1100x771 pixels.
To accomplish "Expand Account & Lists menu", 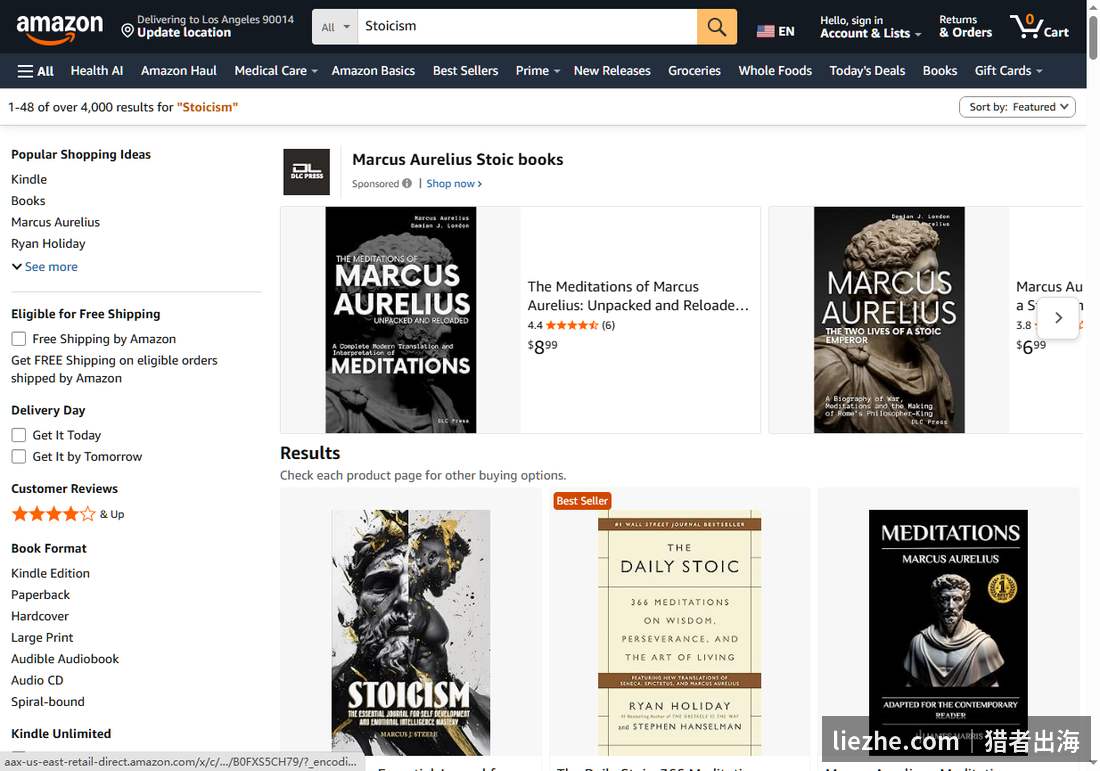I will click(x=870, y=27).
